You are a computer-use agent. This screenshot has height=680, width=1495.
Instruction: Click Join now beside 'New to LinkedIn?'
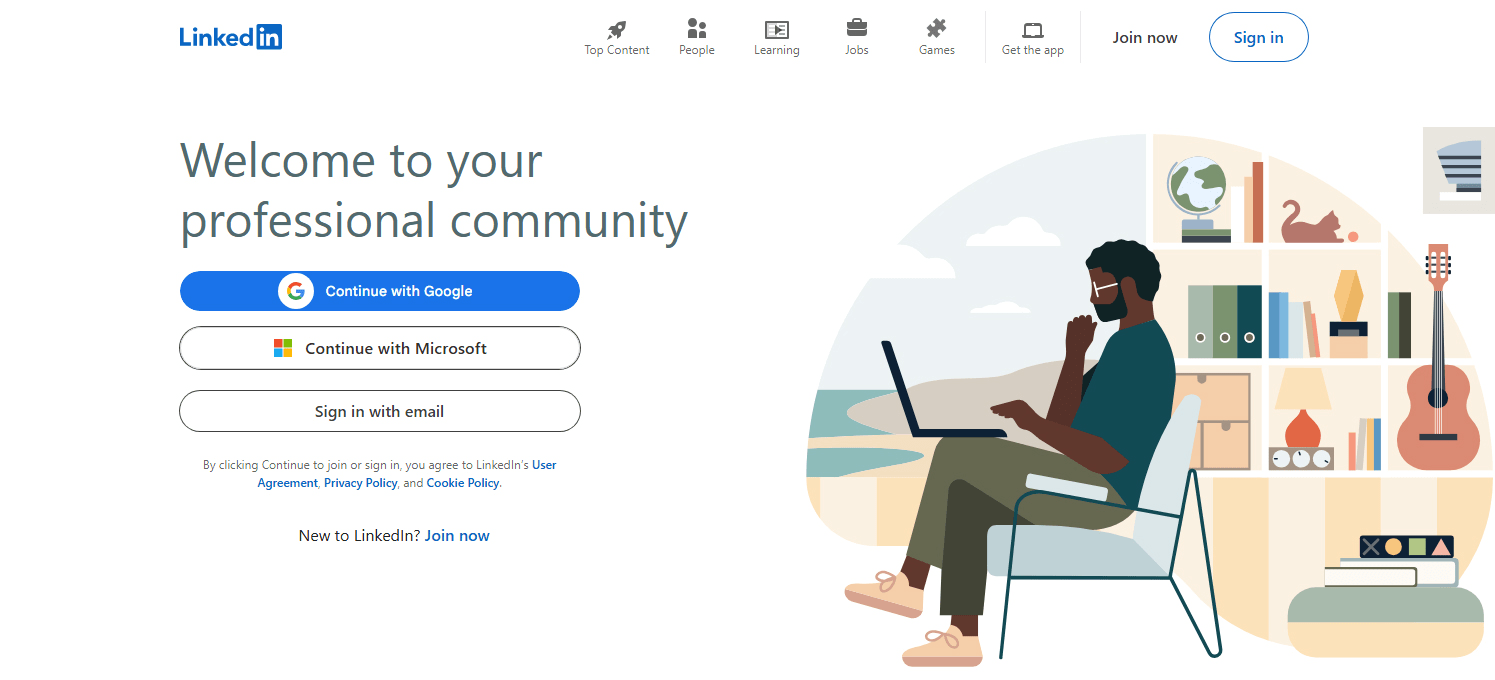click(x=457, y=536)
